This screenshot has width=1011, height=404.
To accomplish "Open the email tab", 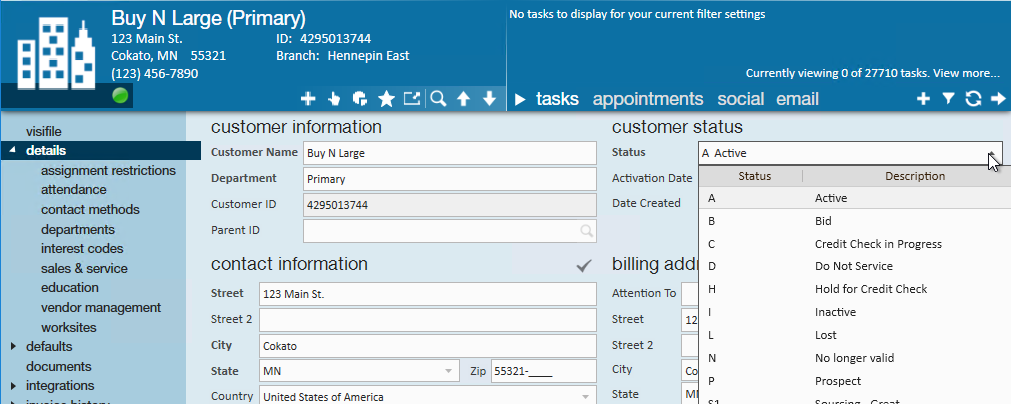I will coord(797,99).
